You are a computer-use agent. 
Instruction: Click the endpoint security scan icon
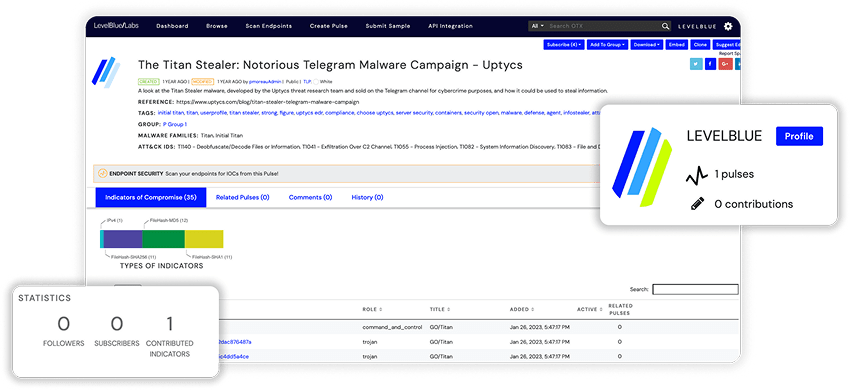tap(102, 174)
